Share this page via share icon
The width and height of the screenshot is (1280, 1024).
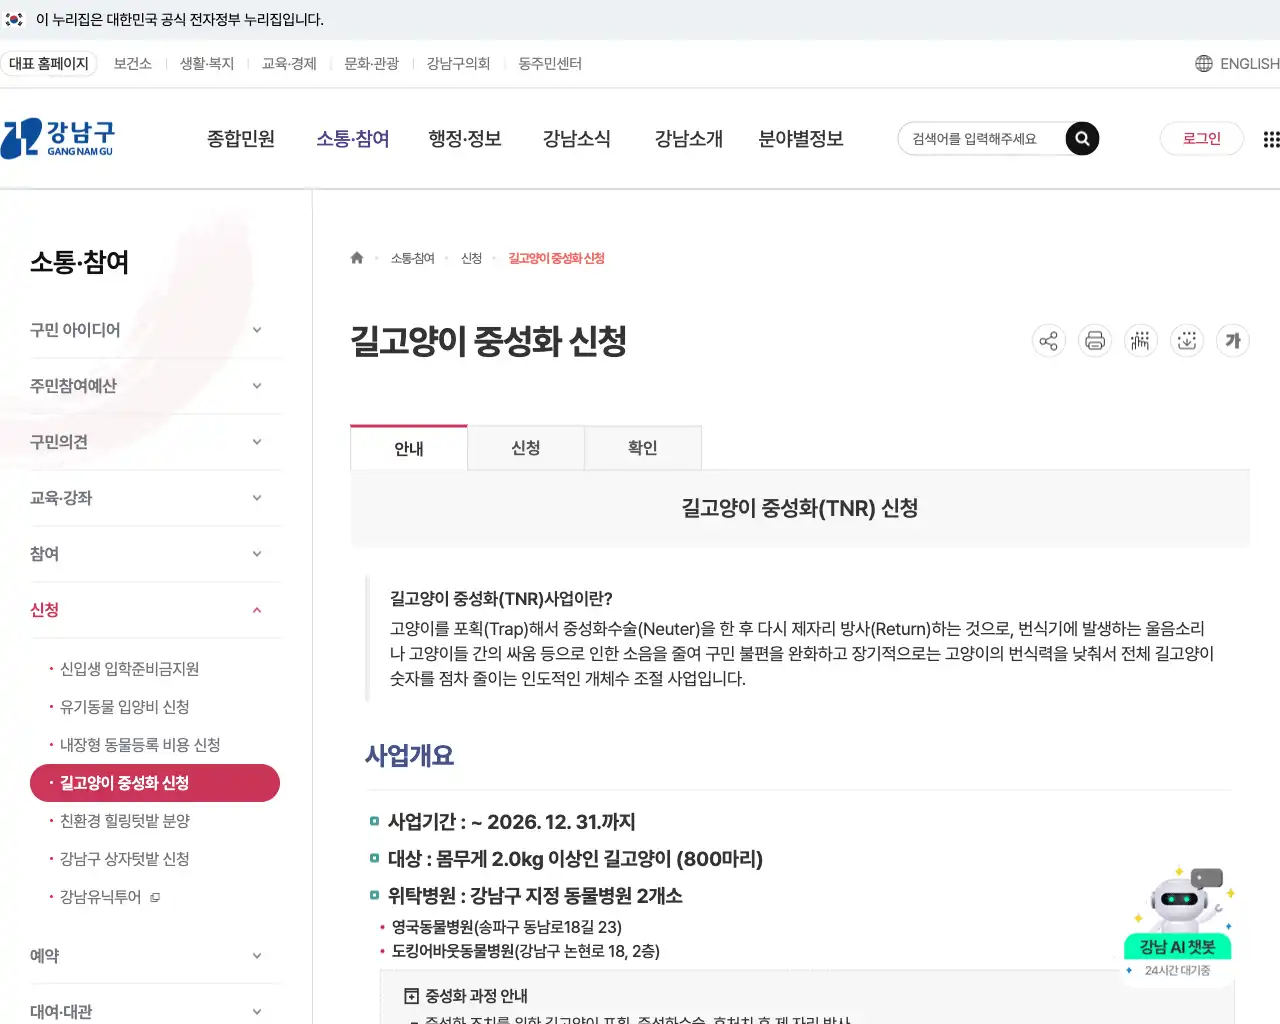click(x=1048, y=341)
